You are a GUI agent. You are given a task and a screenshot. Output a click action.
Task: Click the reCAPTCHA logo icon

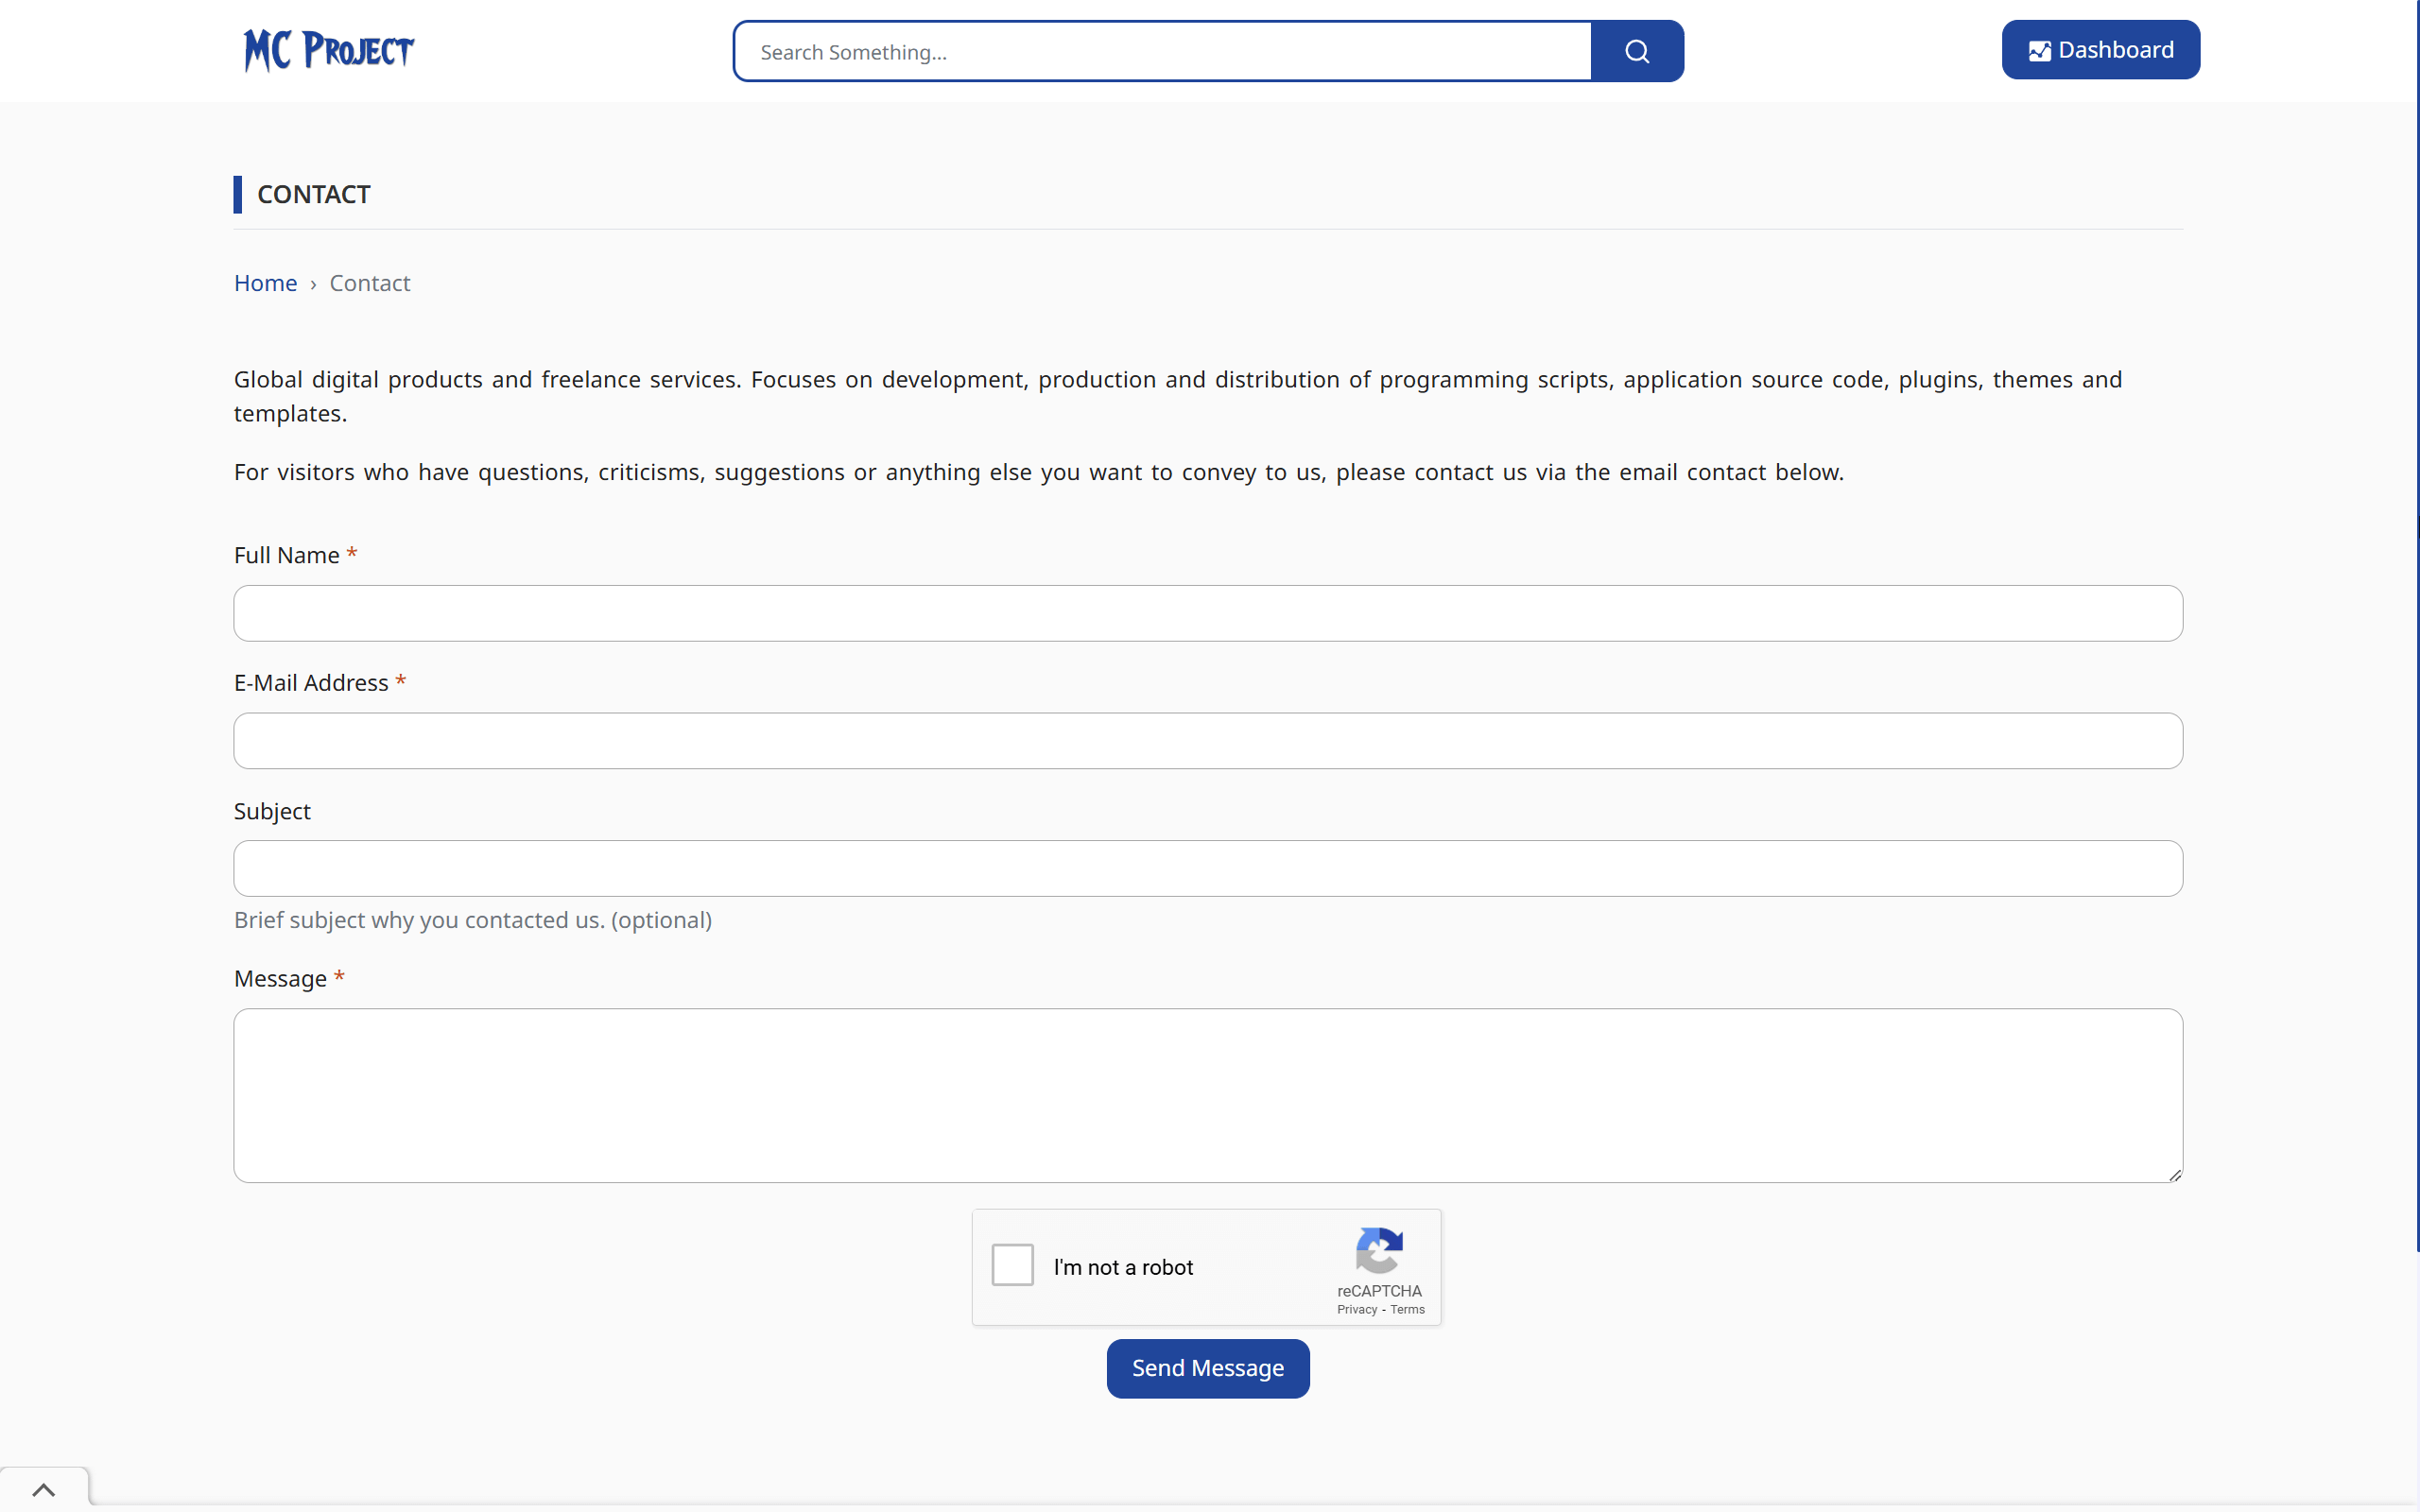(1379, 1250)
